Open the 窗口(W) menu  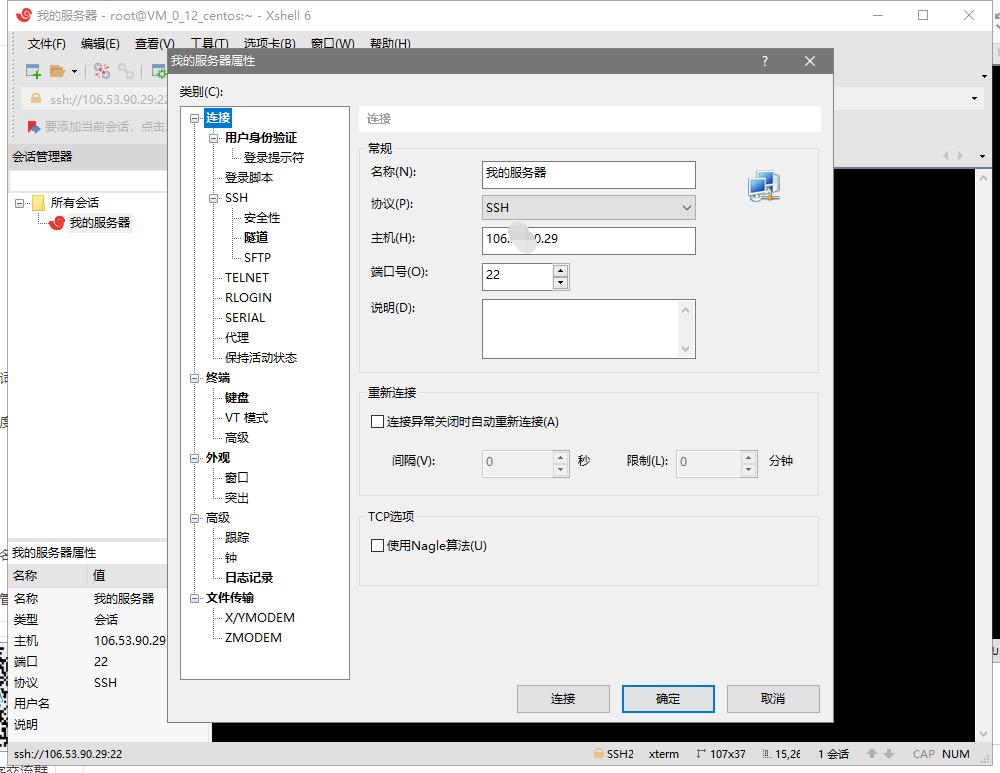[332, 43]
